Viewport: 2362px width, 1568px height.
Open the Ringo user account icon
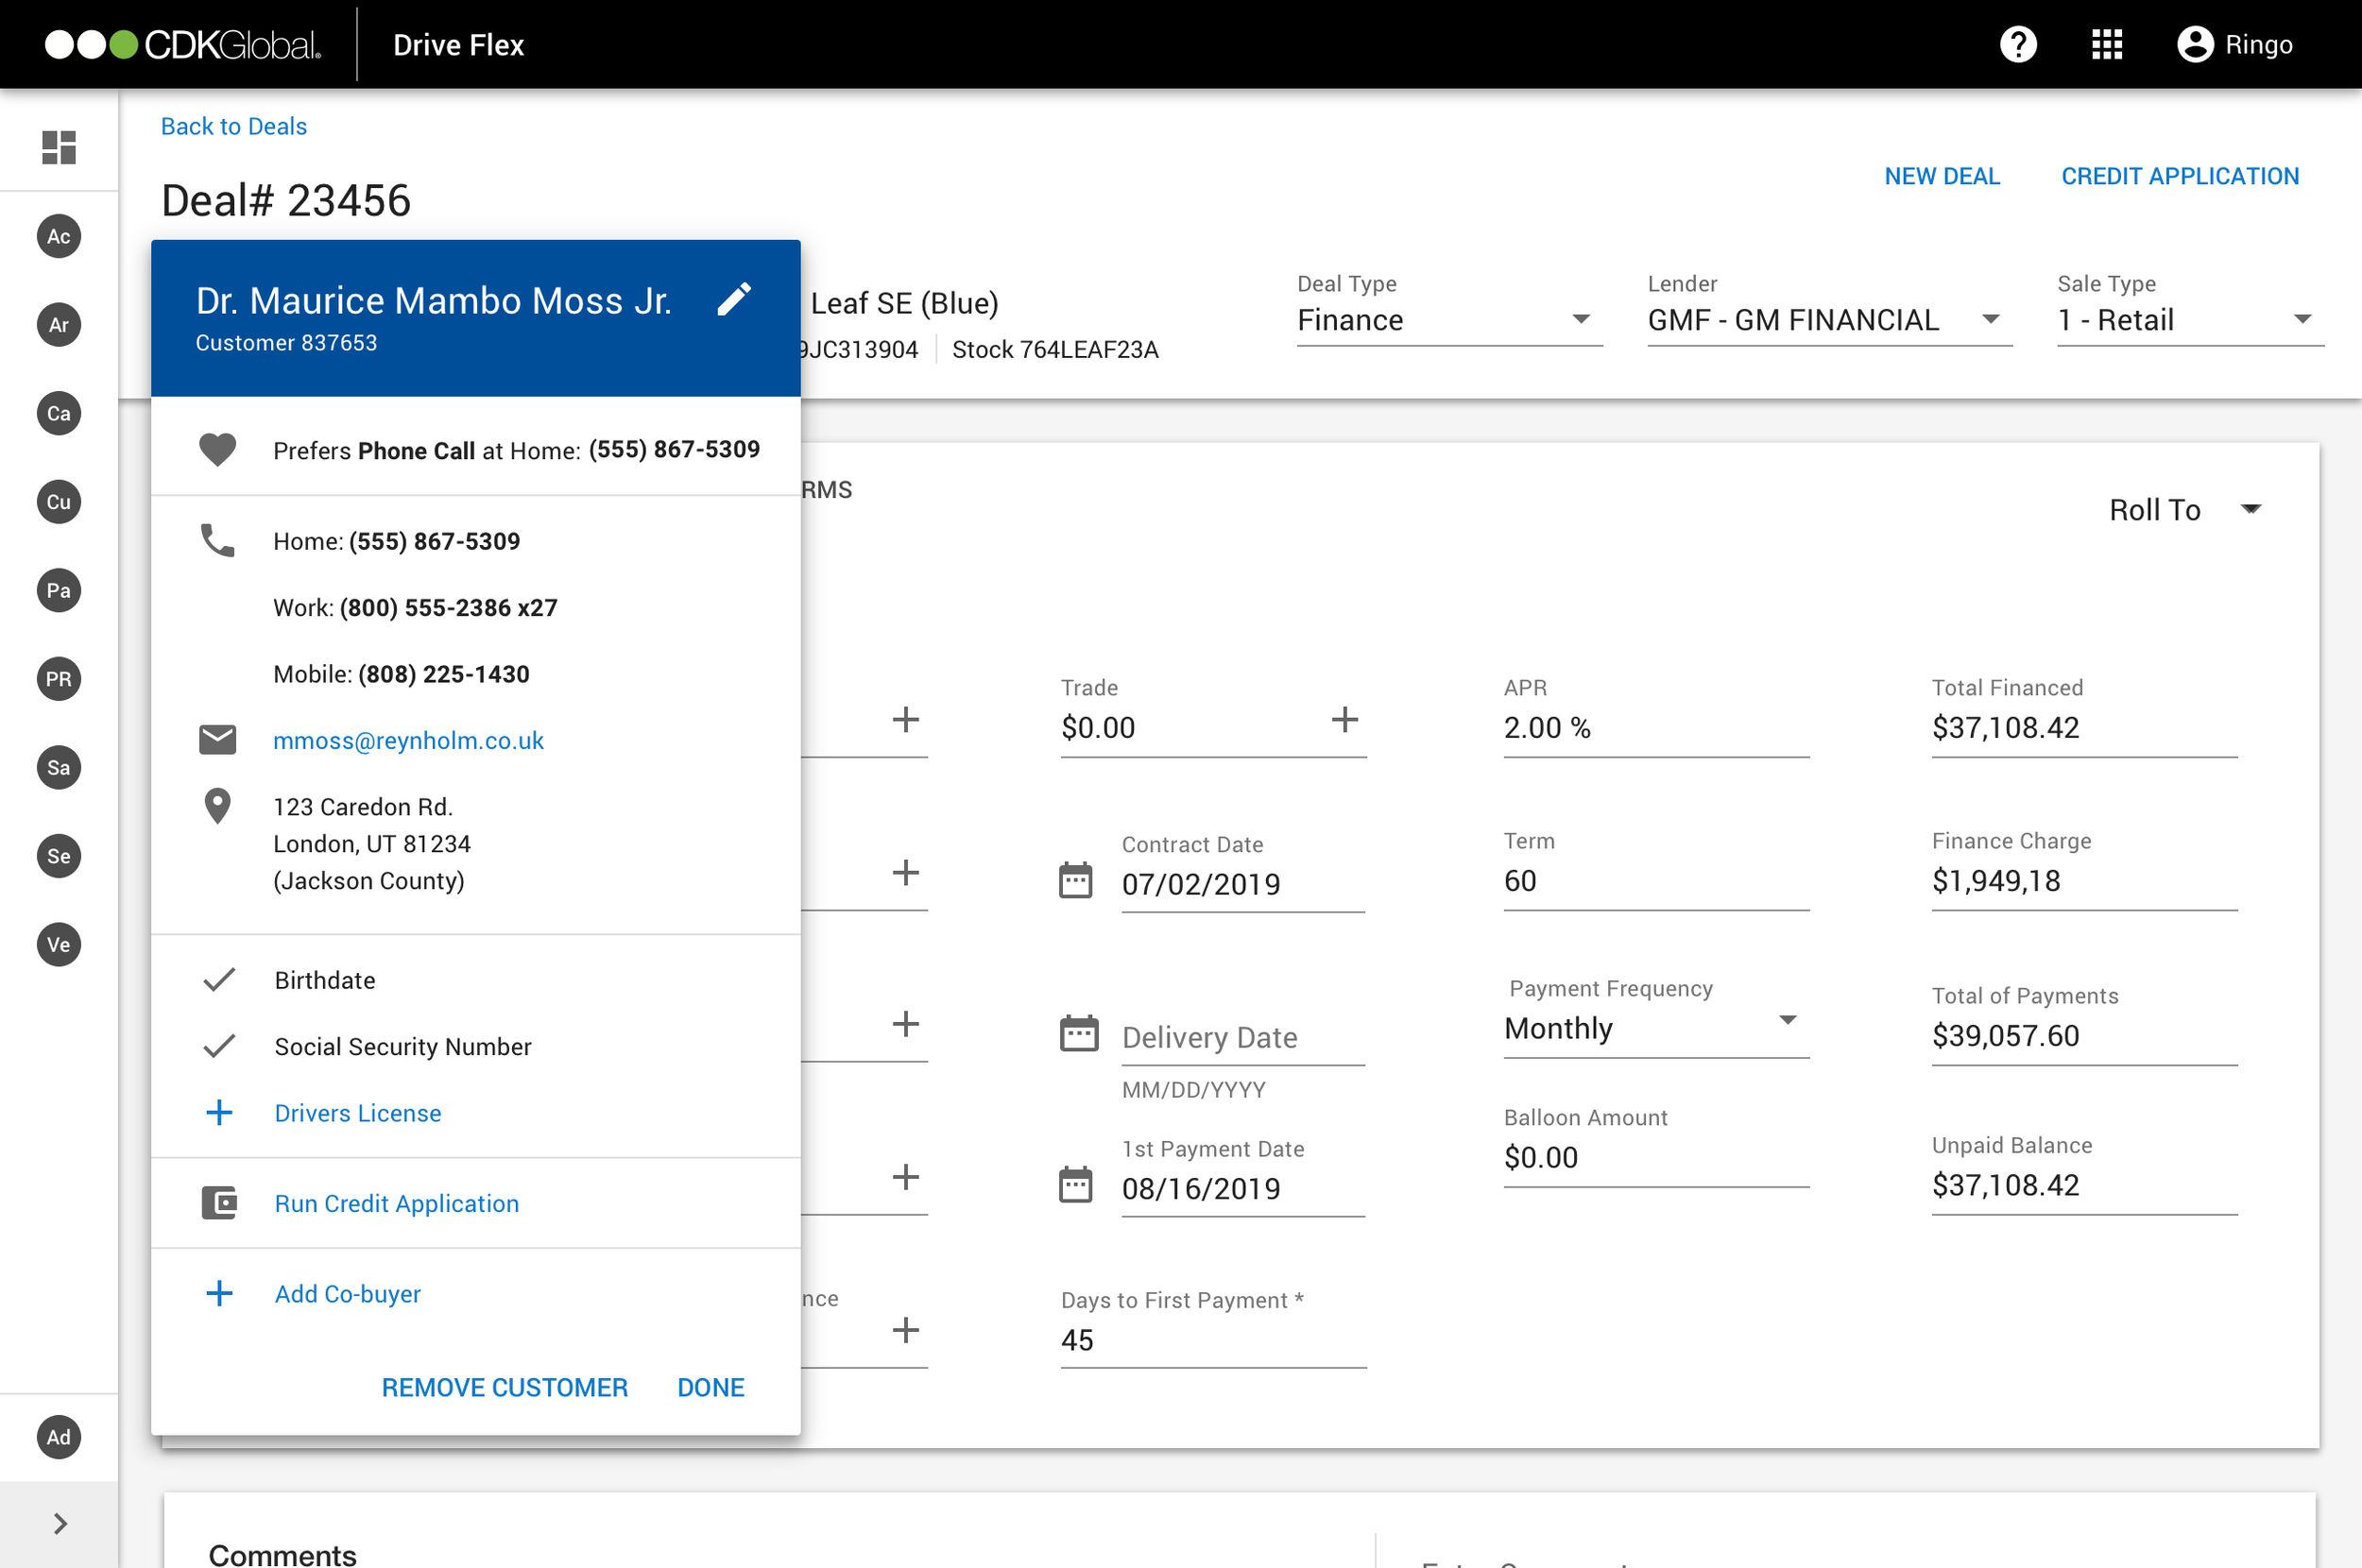point(2195,45)
